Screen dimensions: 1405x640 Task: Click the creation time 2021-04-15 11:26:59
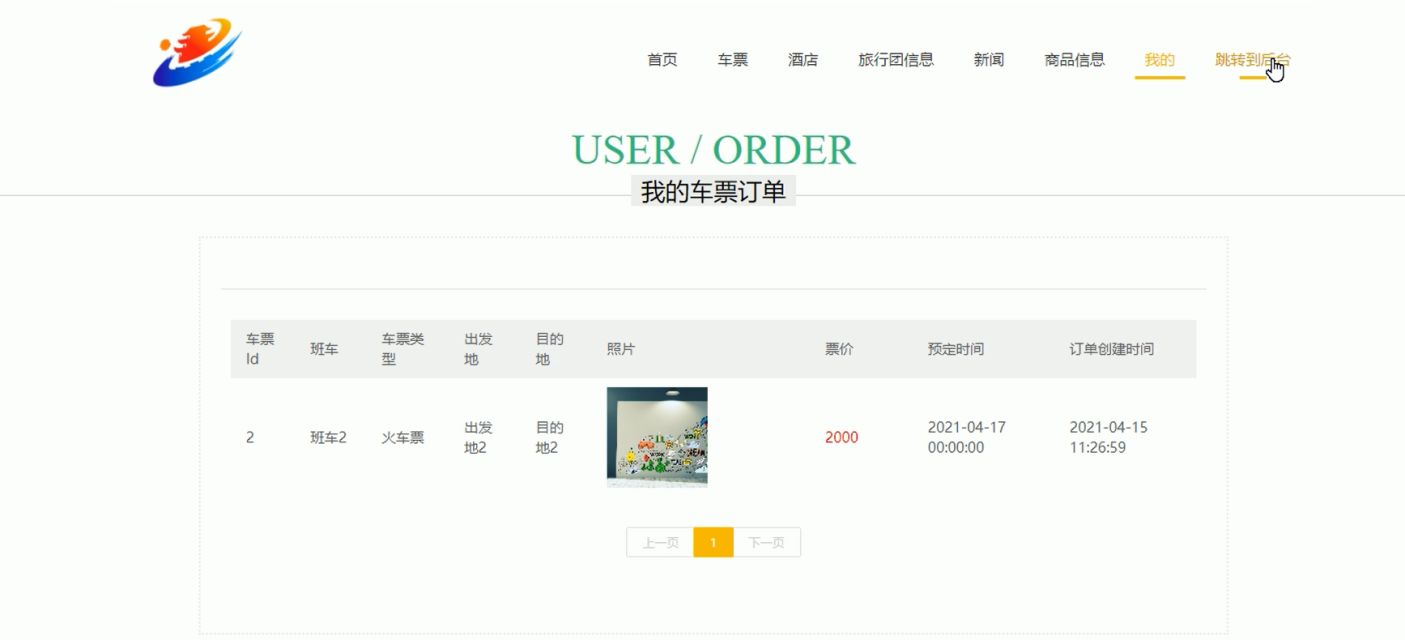tap(1109, 437)
